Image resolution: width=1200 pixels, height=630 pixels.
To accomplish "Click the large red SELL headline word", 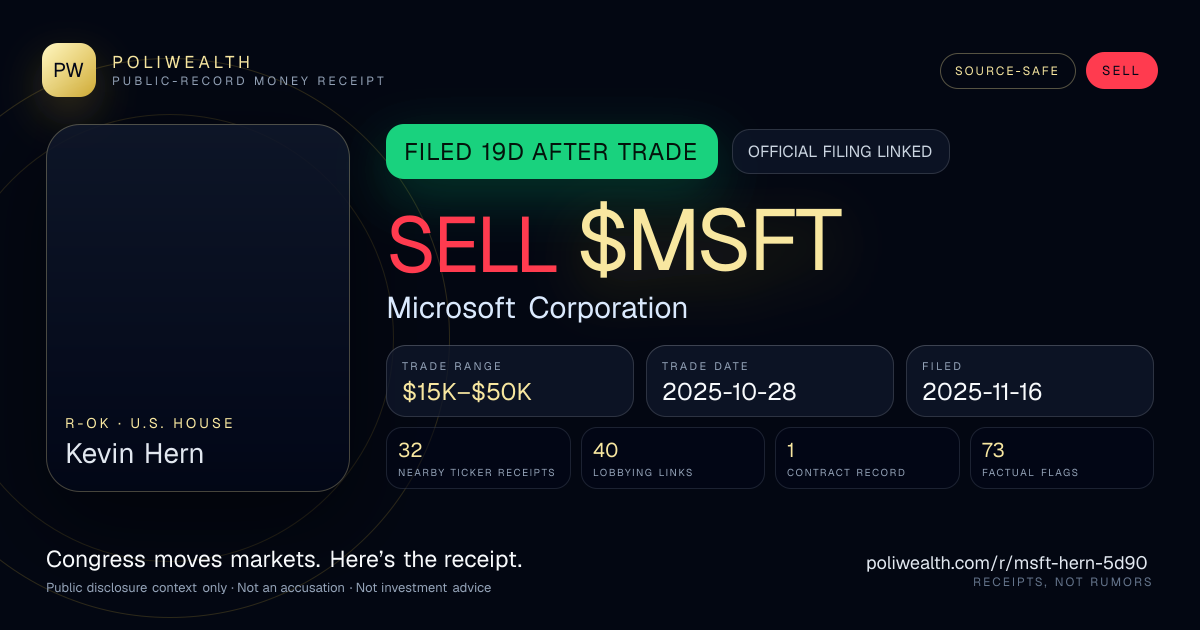I will 473,242.
